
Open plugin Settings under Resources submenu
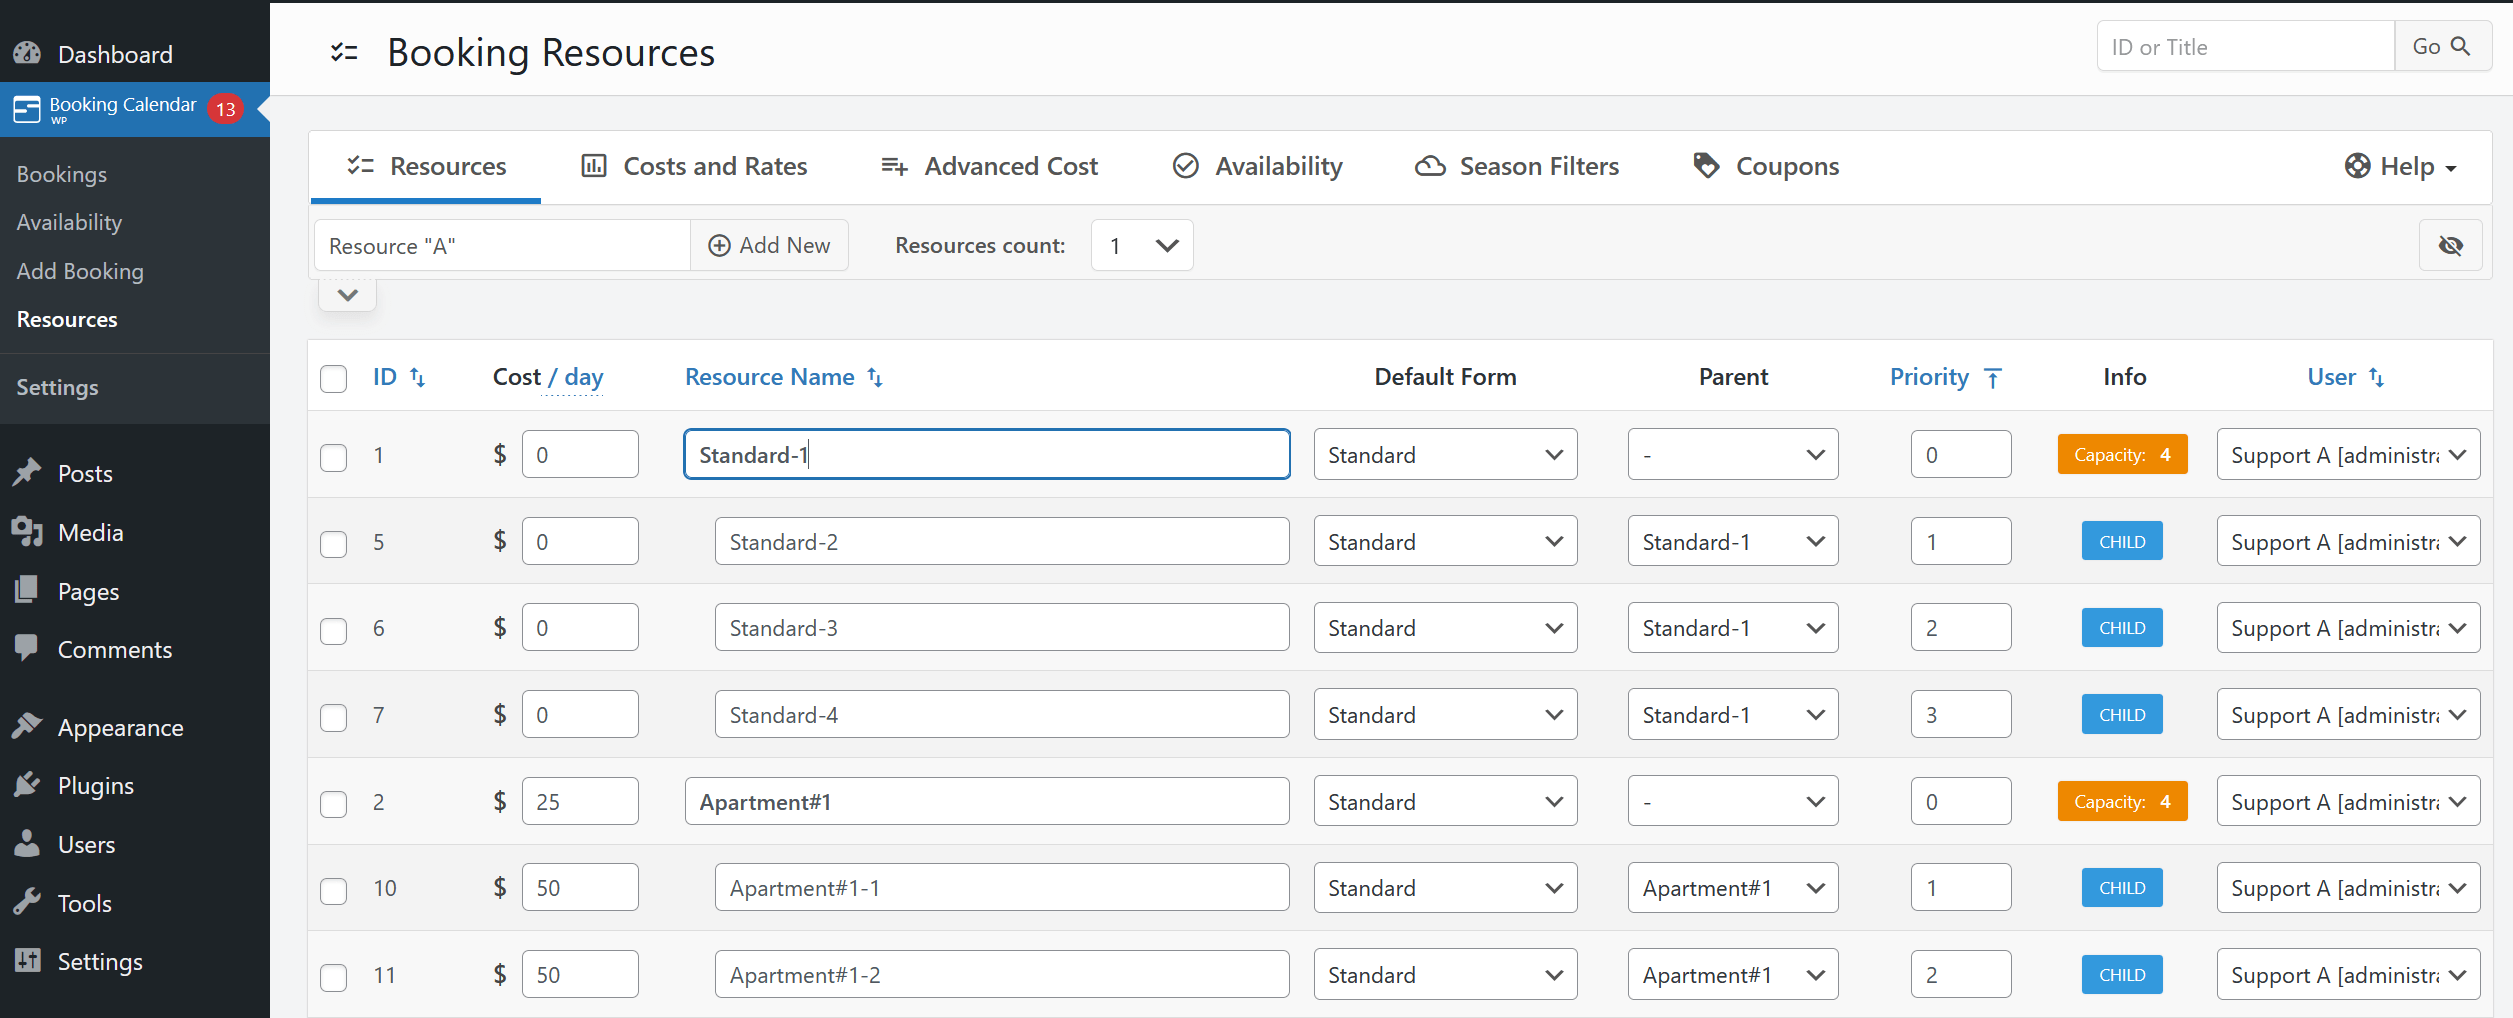point(57,387)
